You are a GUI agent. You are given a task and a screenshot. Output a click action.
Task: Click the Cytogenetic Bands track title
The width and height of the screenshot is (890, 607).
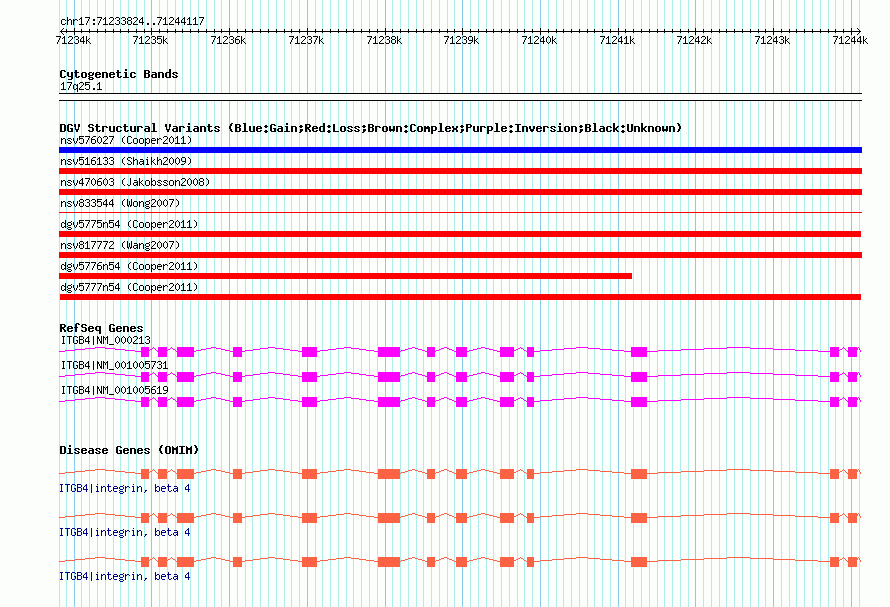pyautogui.click(x=119, y=74)
